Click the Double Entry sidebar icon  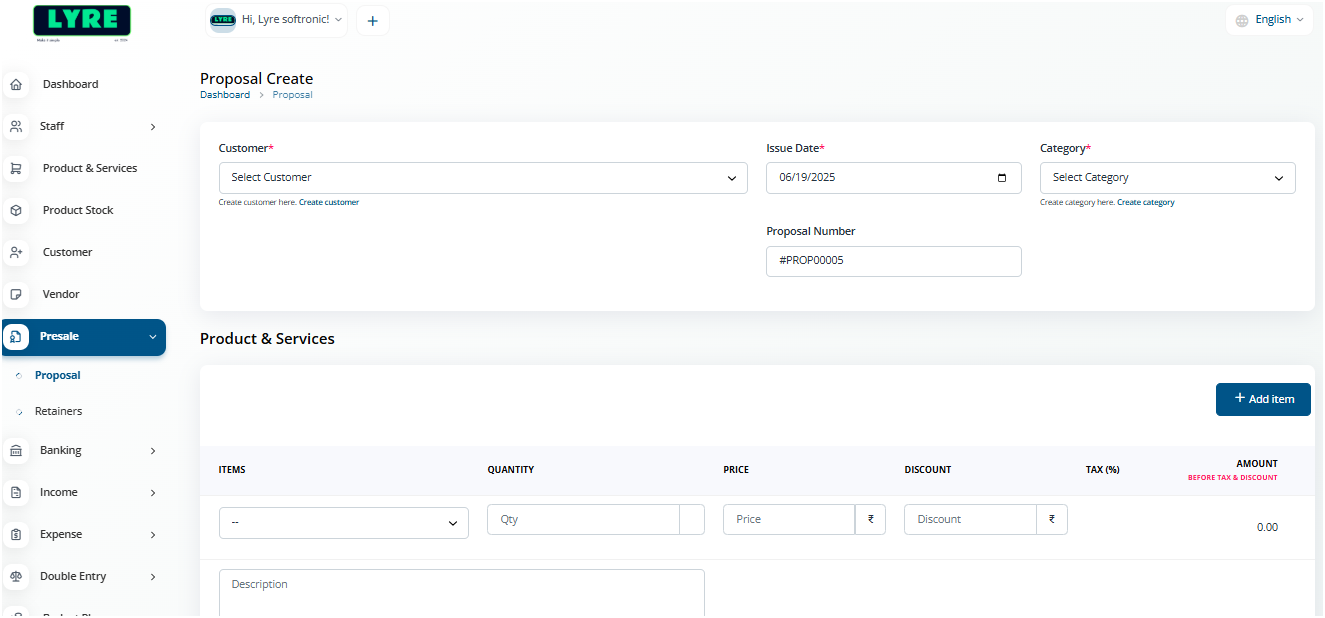point(16,576)
